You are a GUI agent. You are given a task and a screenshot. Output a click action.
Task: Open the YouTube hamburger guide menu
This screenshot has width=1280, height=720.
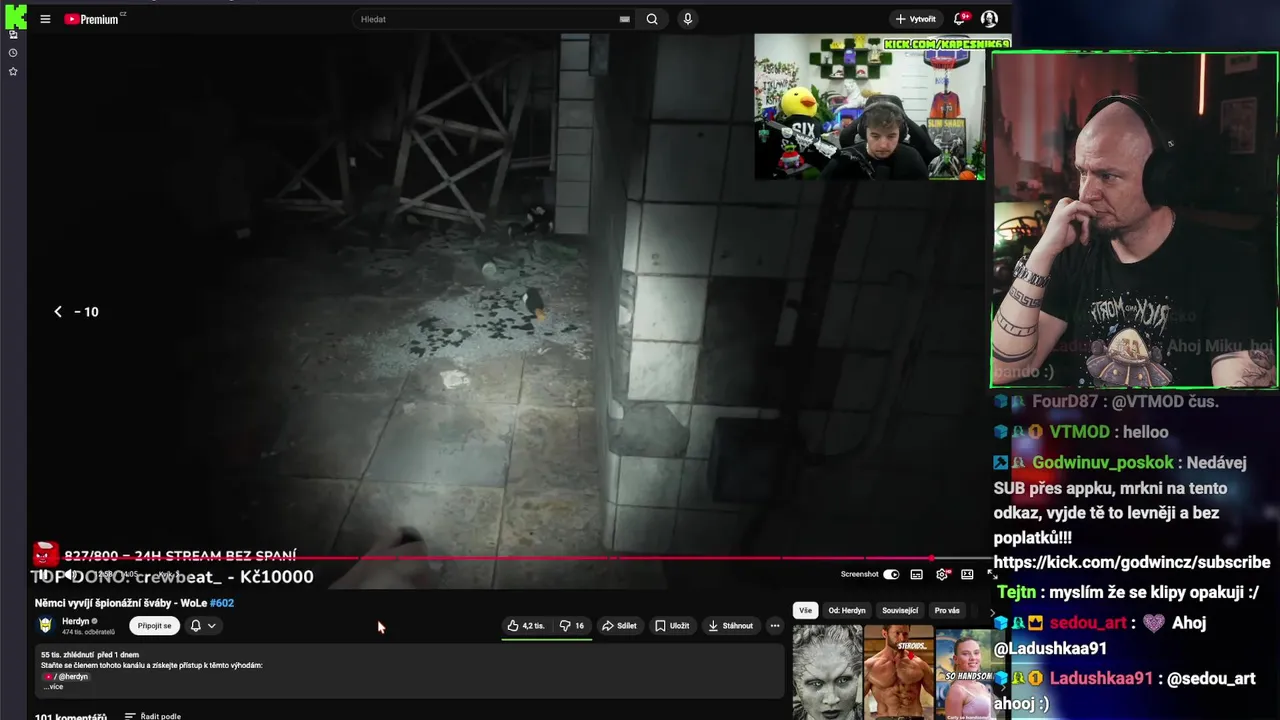(45, 19)
